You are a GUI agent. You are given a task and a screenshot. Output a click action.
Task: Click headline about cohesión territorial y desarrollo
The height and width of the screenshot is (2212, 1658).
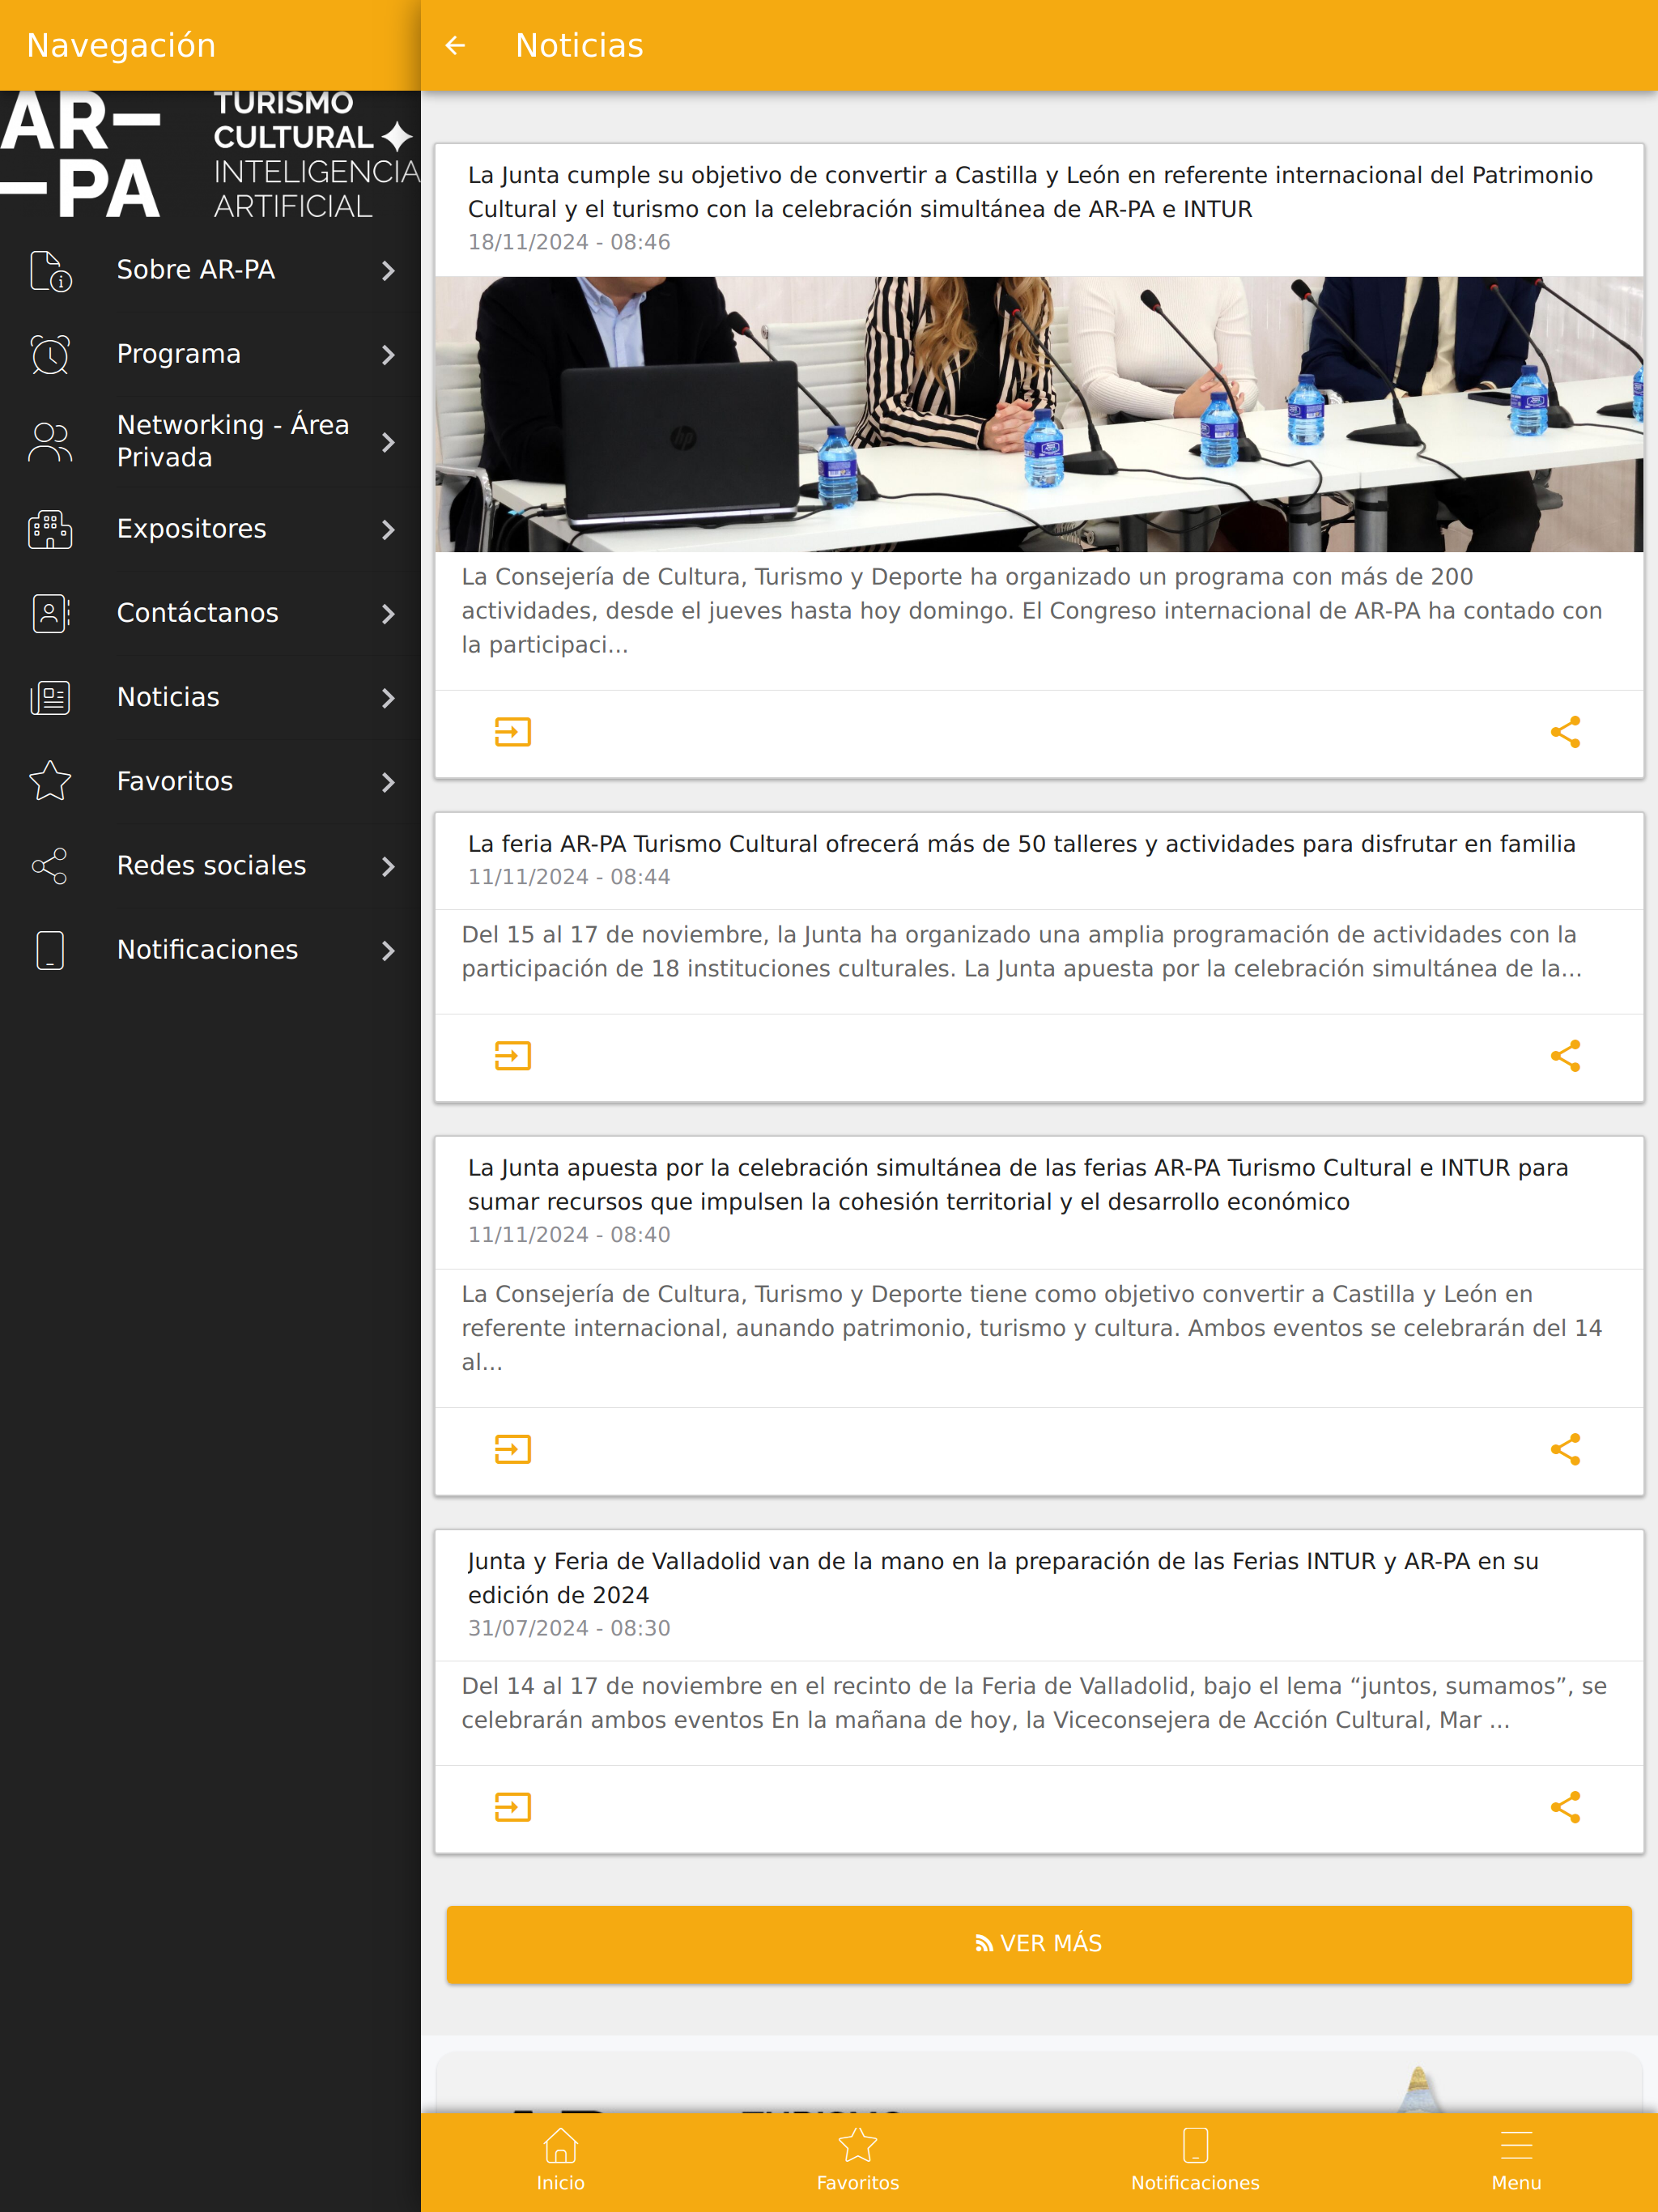click(1018, 1185)
